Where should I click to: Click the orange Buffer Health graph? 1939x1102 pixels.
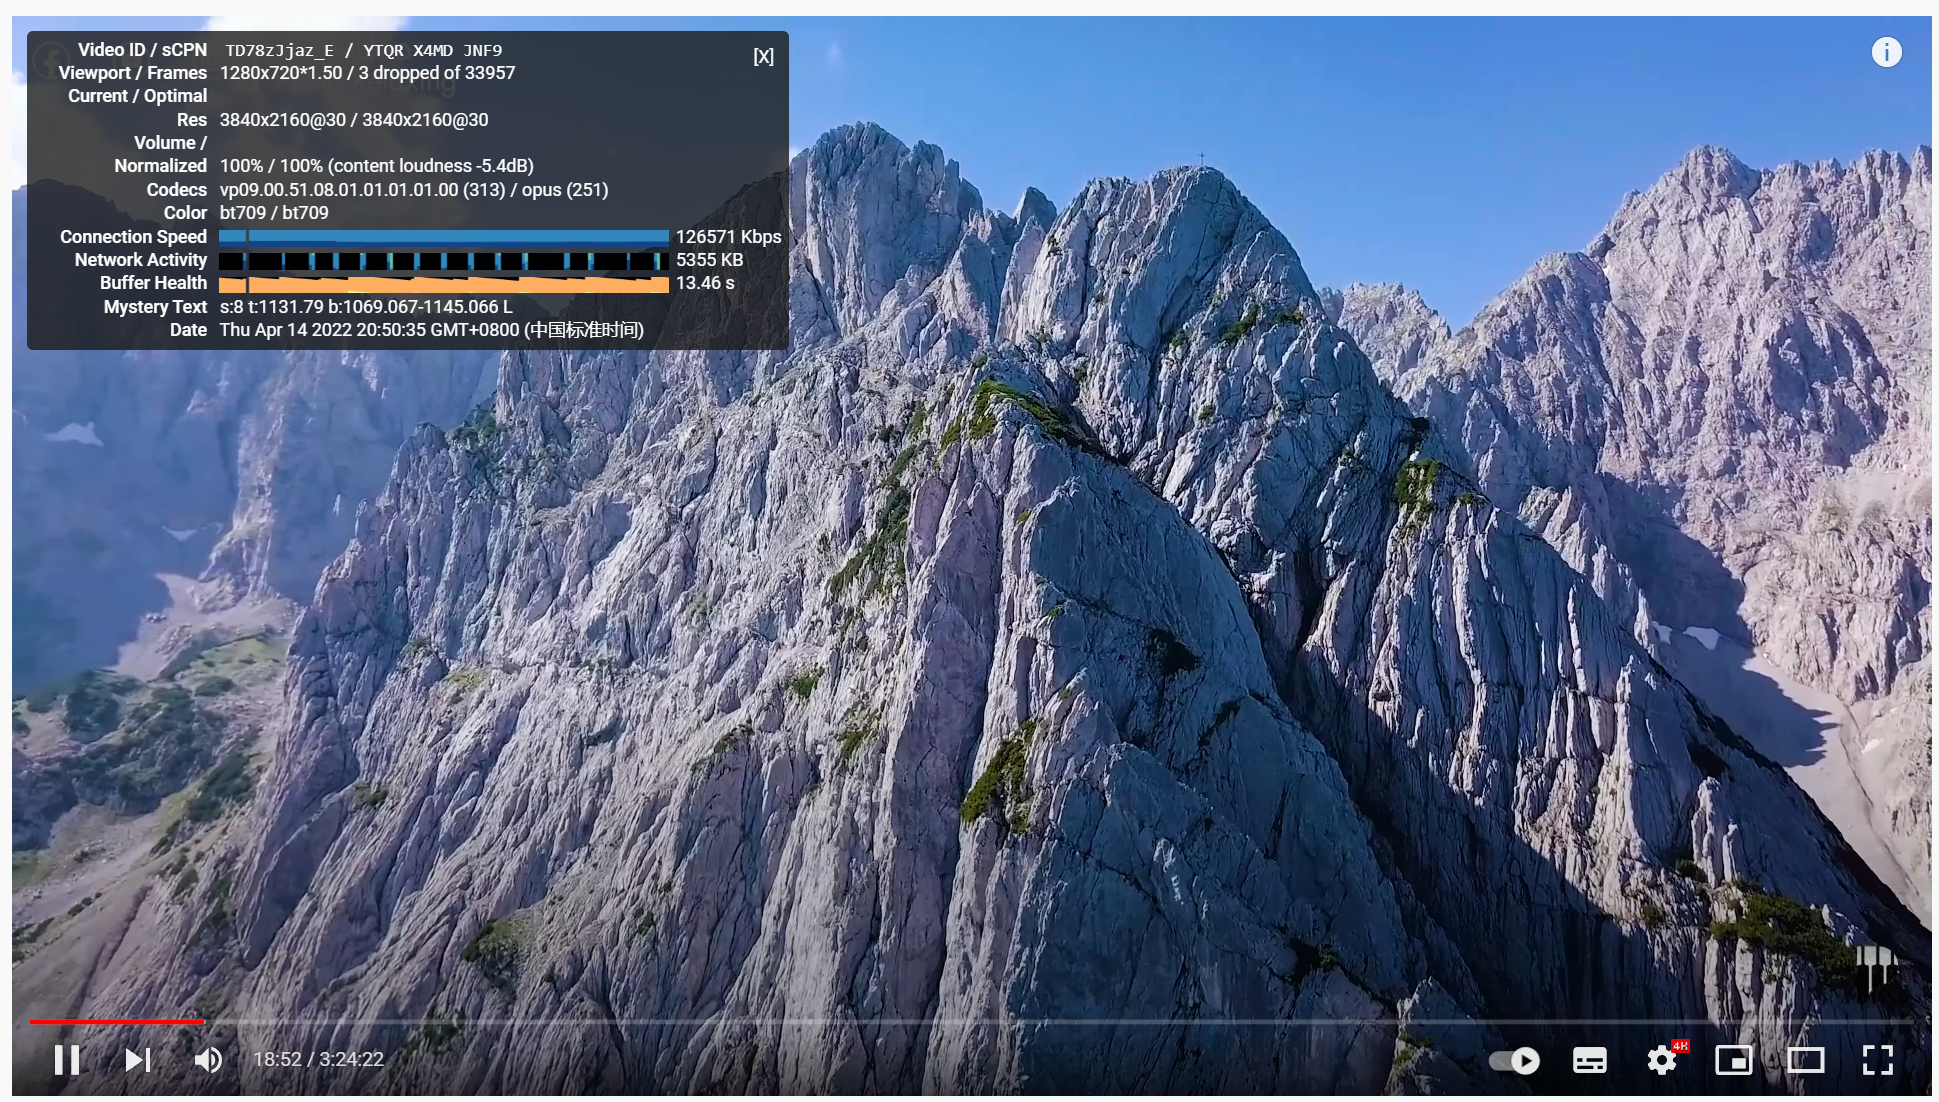pyautogui.click(x=443, y=284)
